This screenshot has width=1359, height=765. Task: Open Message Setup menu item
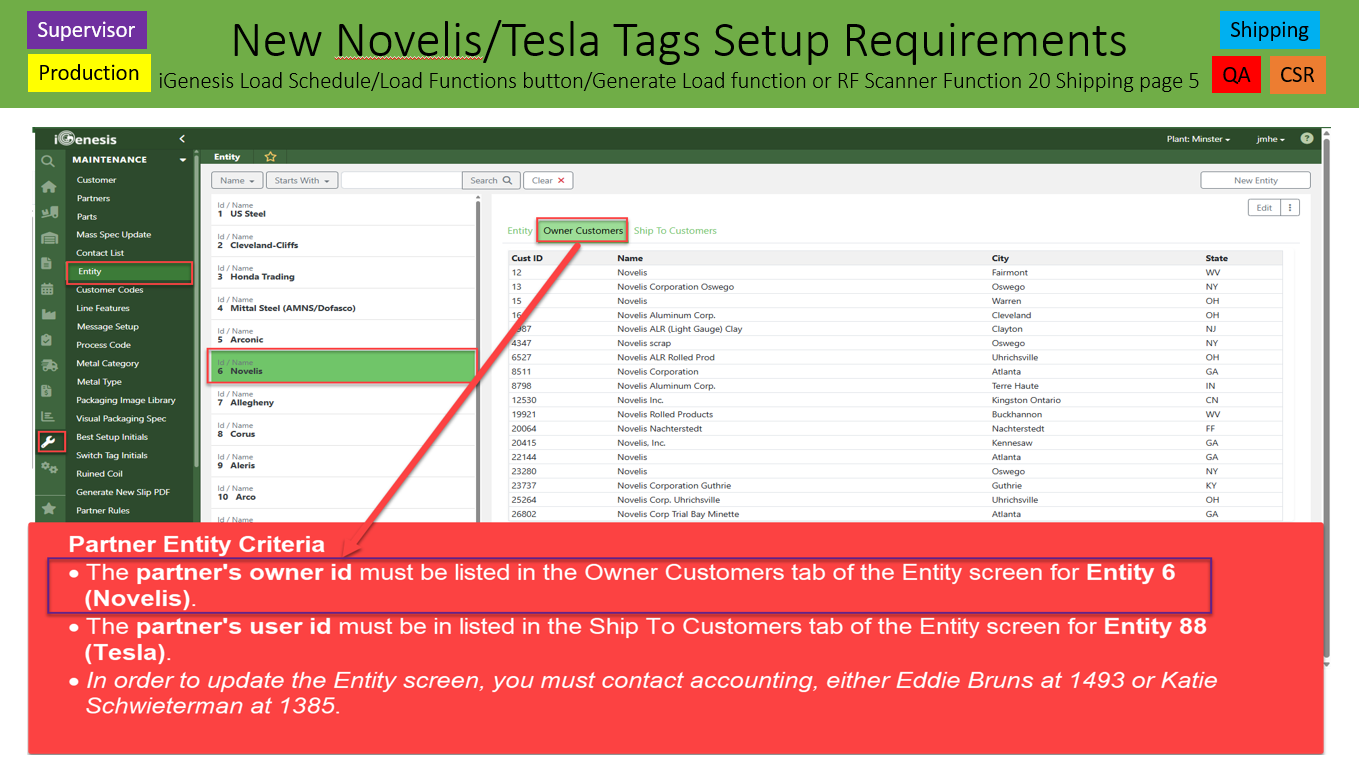coord(108,327)
